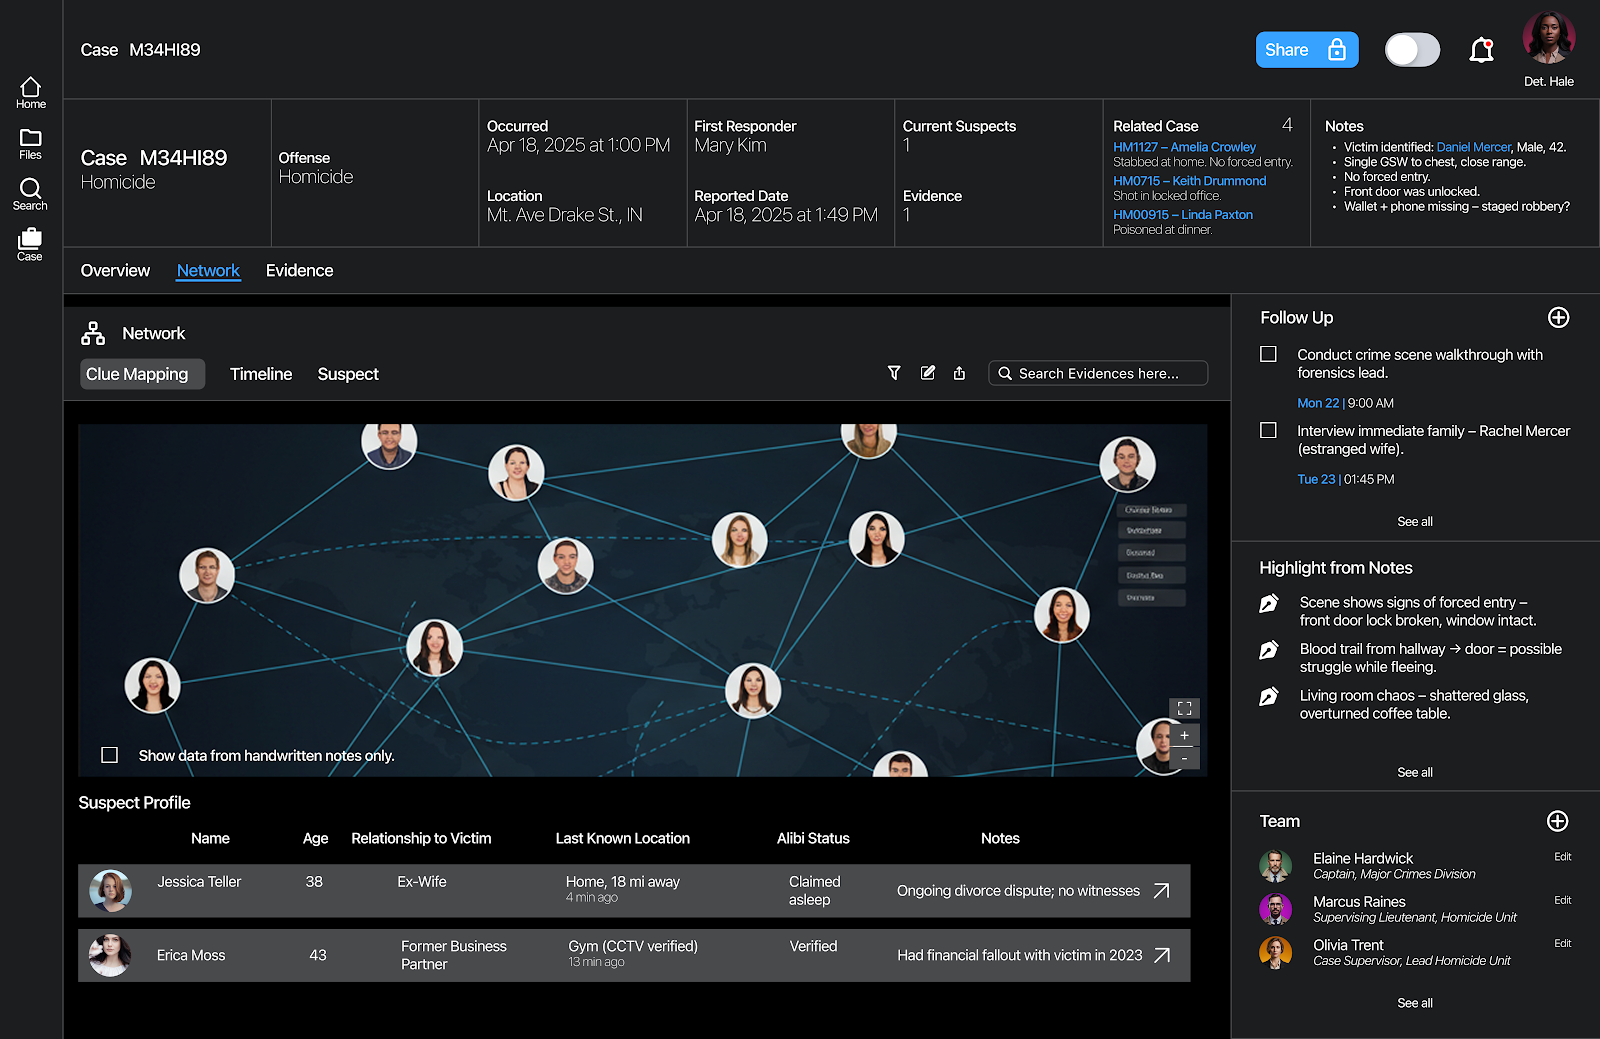Select Erica Moss's photo in suspect table

[x=110, y=955]
